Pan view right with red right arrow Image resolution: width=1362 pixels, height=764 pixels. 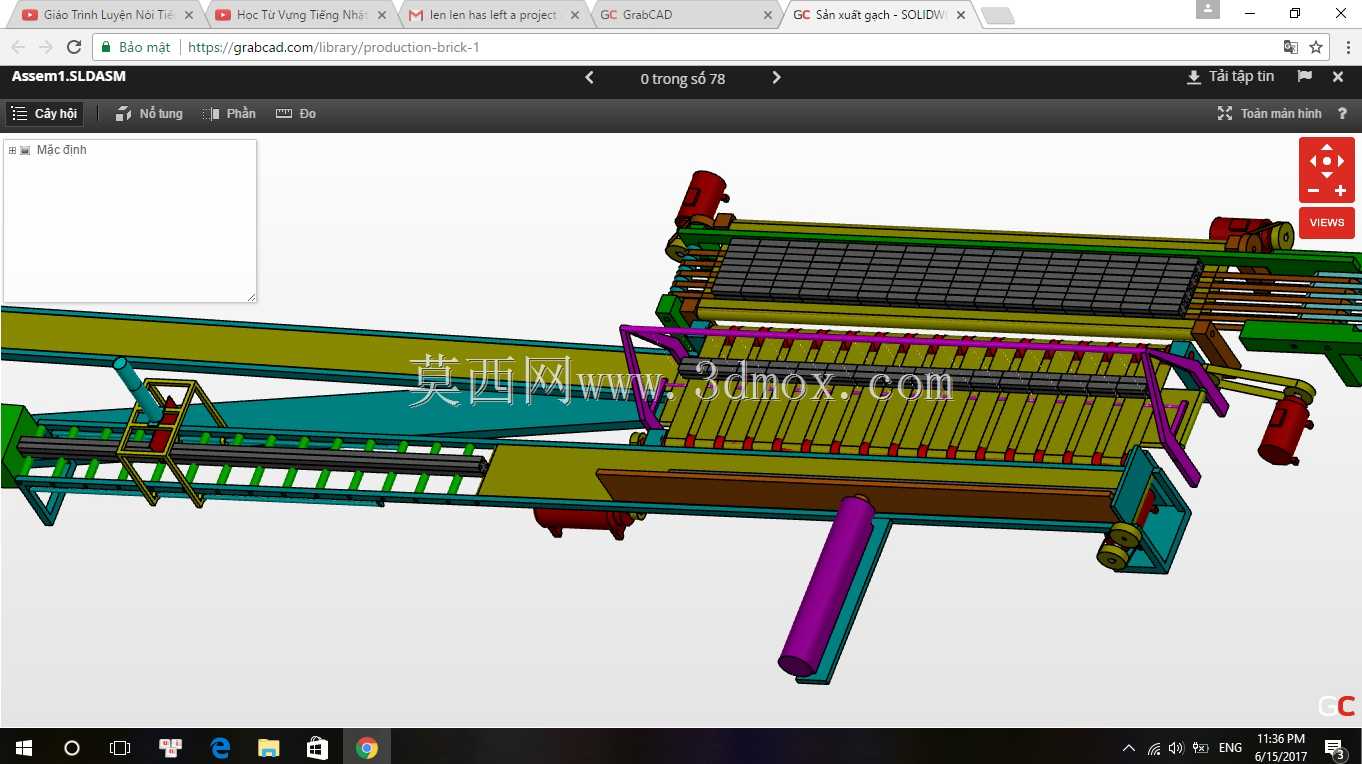pyautogui.click(x=1341, y=161)
